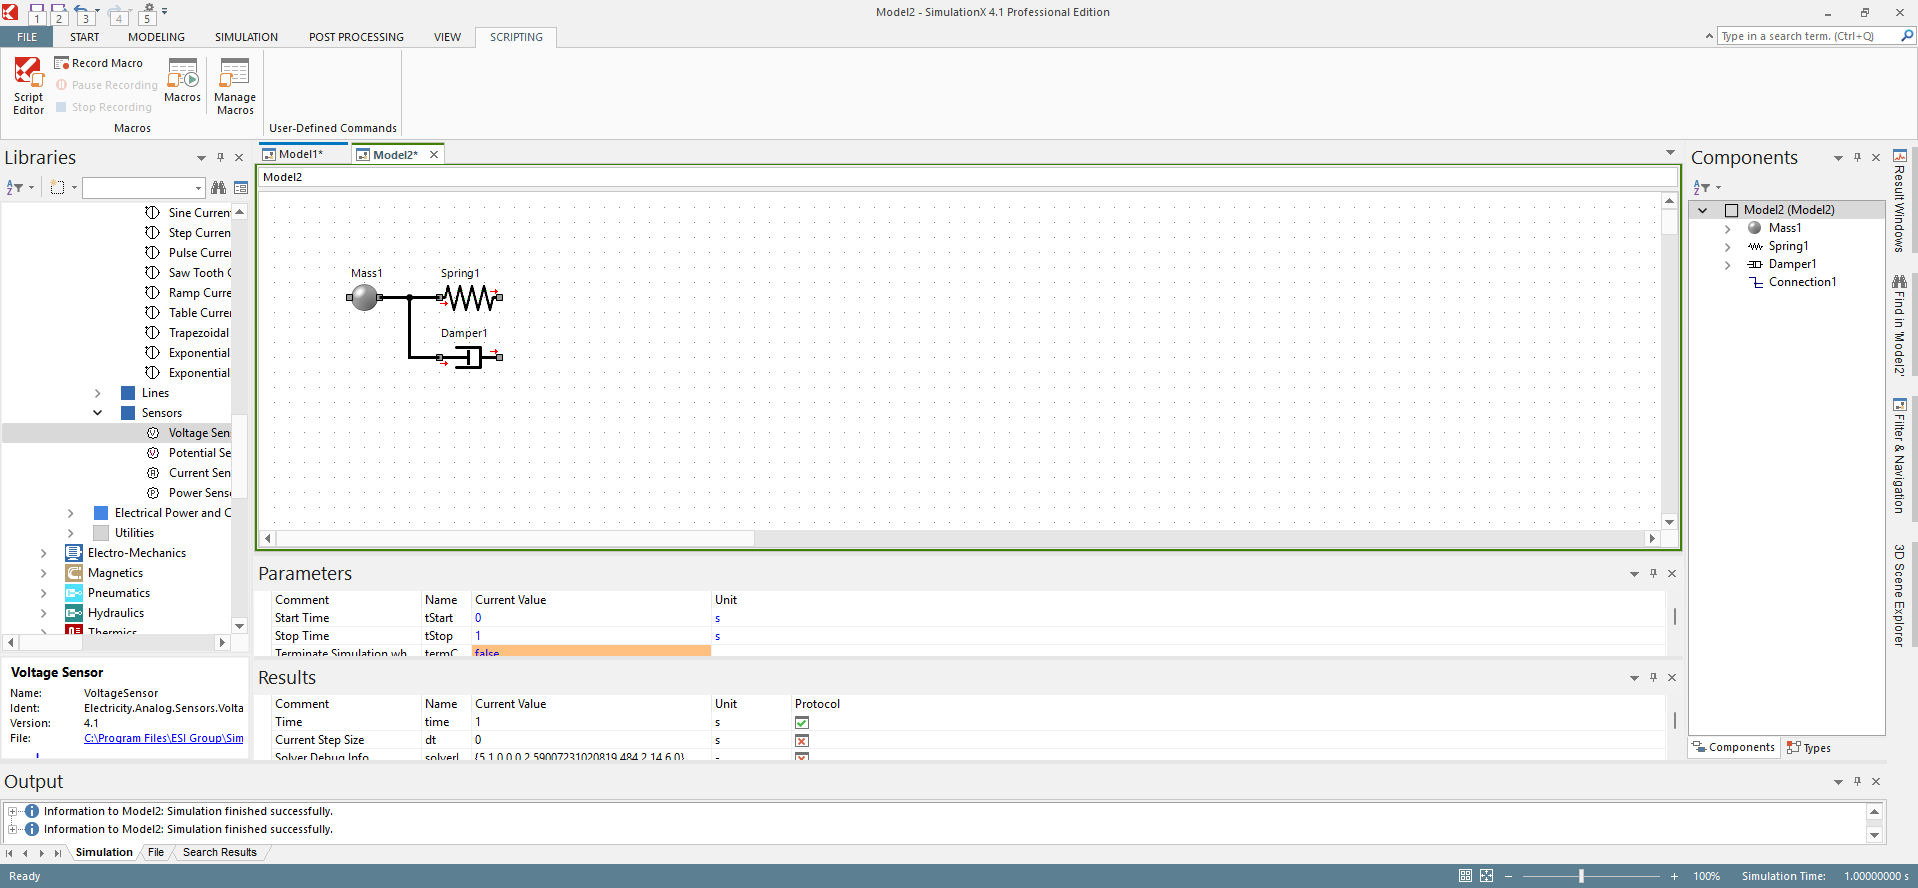Click the Macros icon in ribbon
Image resolution: width=1918 pixels, height=888 pixels.
(182, 80)
